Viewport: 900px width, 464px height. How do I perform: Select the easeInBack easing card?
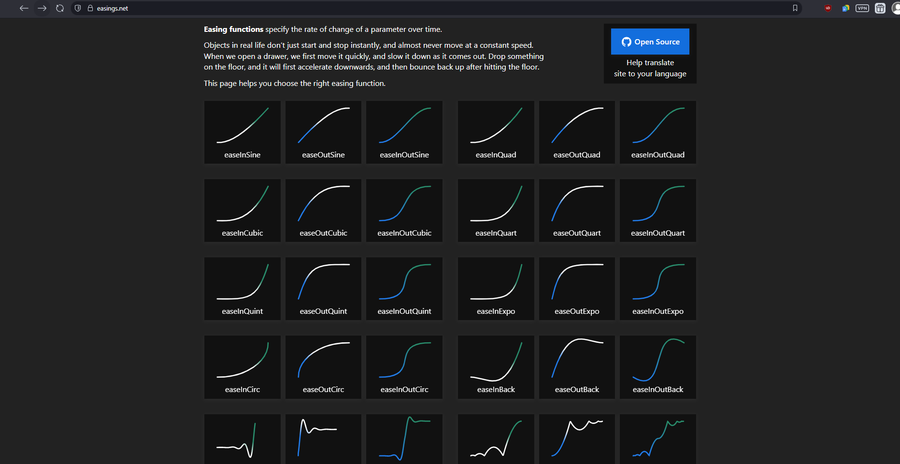[496, 366]
